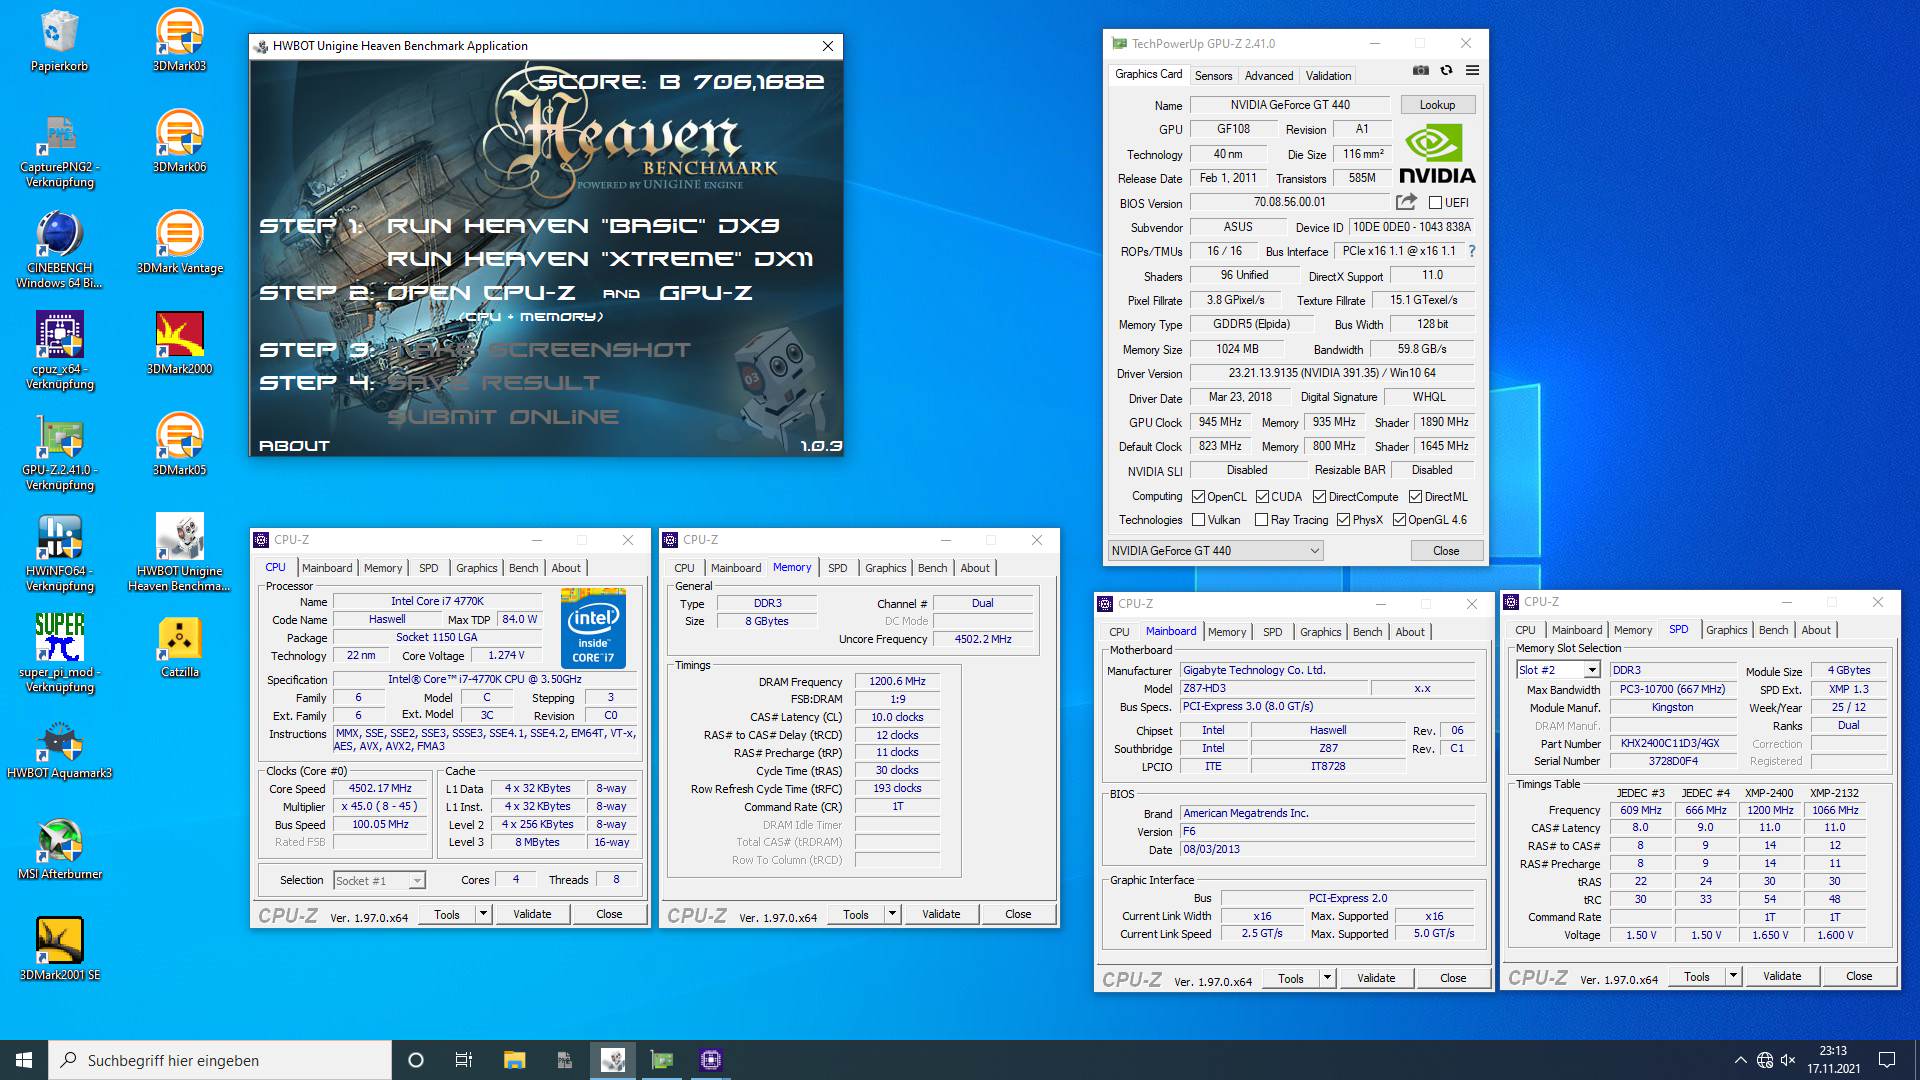Open Bench tab in CPU-Z CPU window
This screenshot has width=1920, height=1080.
(523, 568)
